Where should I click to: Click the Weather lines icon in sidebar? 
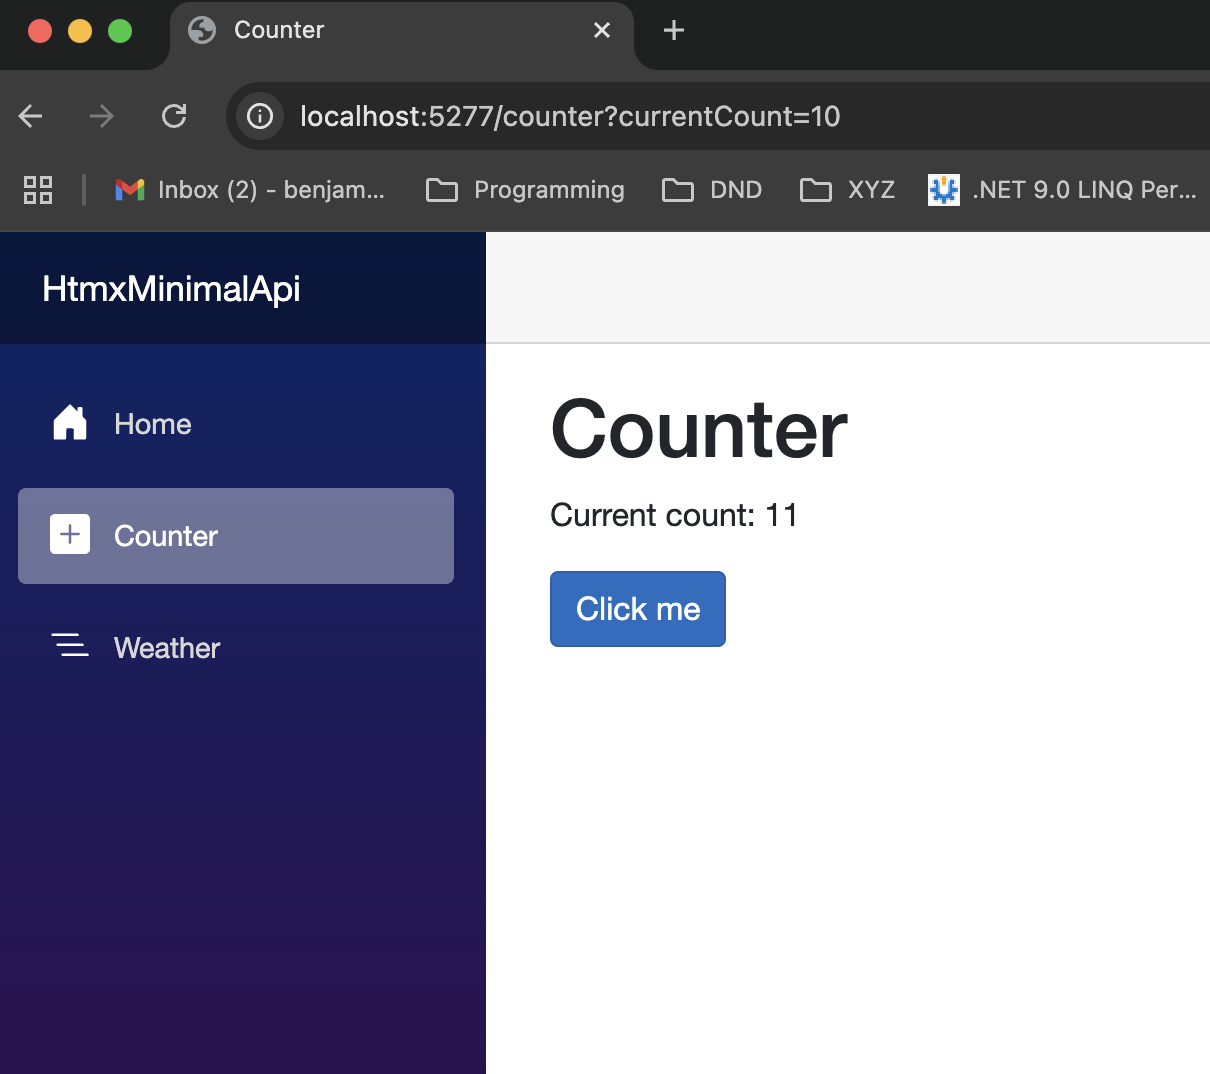pos(70,646)
